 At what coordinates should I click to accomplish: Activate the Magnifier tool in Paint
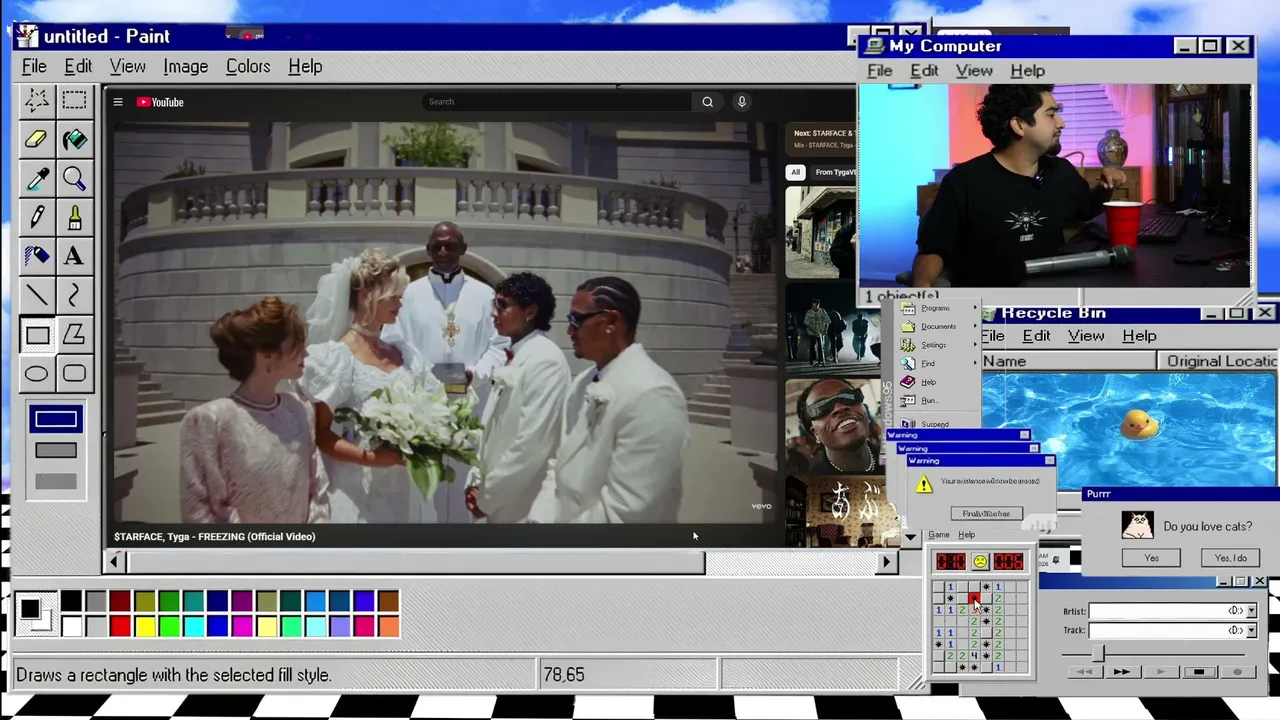point(74,178)
